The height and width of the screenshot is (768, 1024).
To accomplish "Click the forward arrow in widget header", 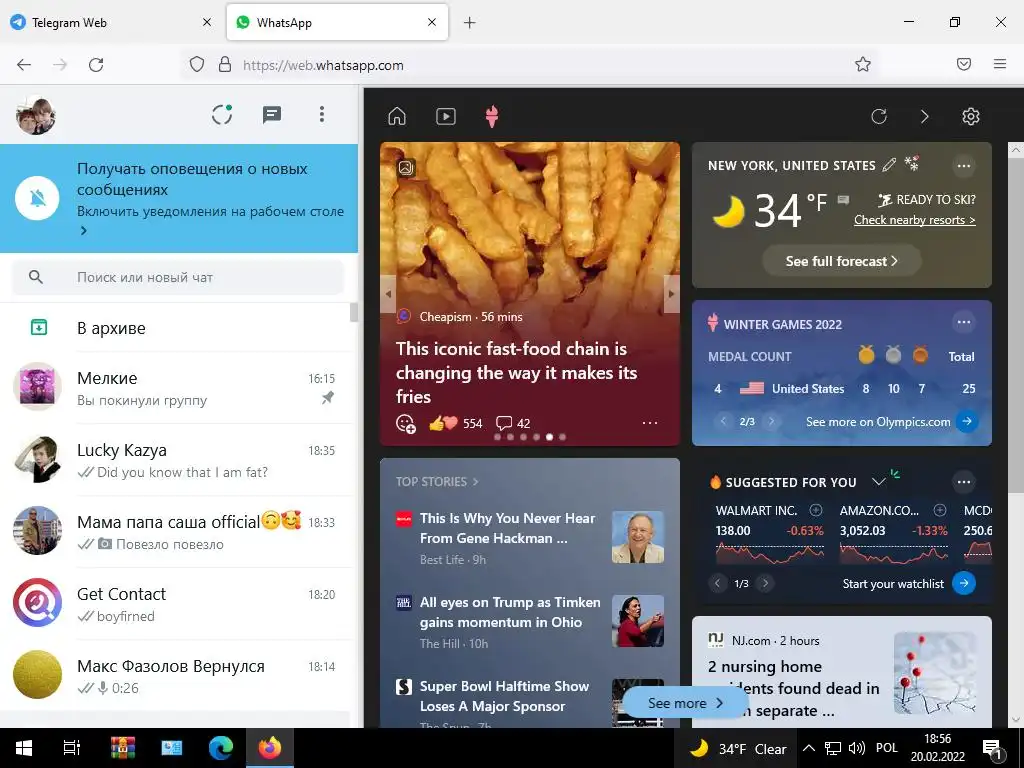I will click(x=924, y=116).
